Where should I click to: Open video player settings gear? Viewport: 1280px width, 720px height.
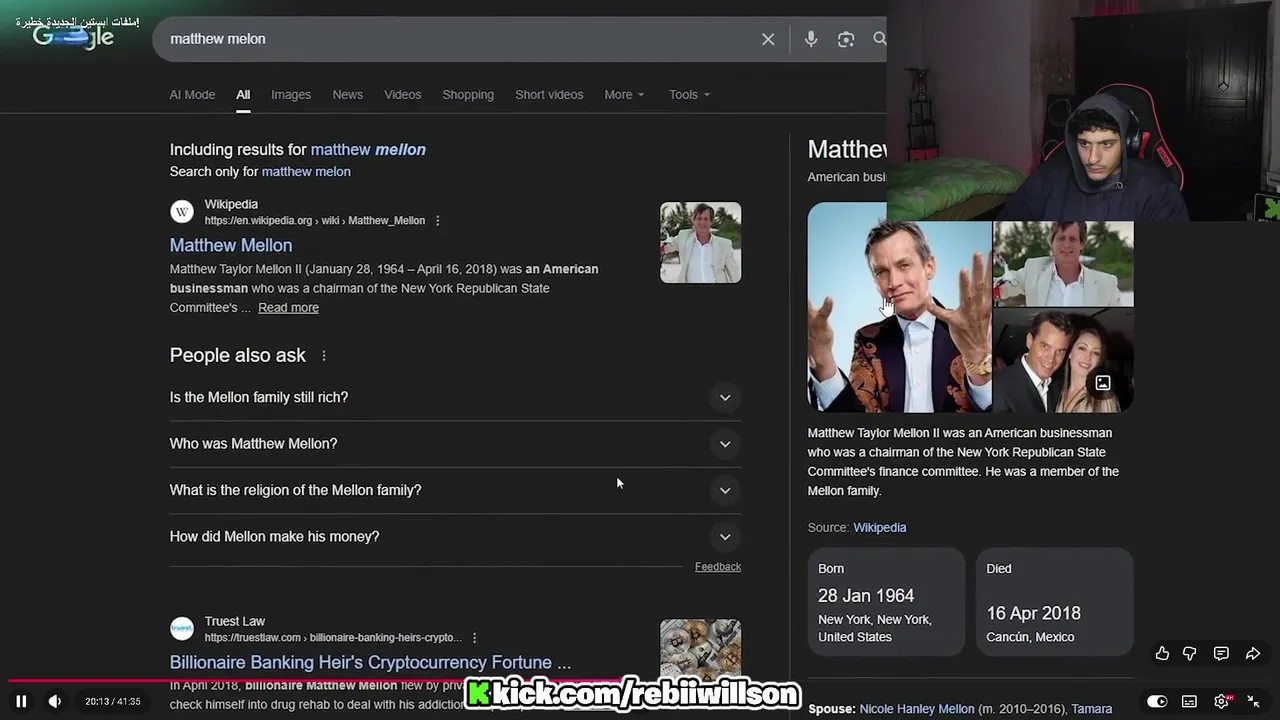[x=1221, y=701]
